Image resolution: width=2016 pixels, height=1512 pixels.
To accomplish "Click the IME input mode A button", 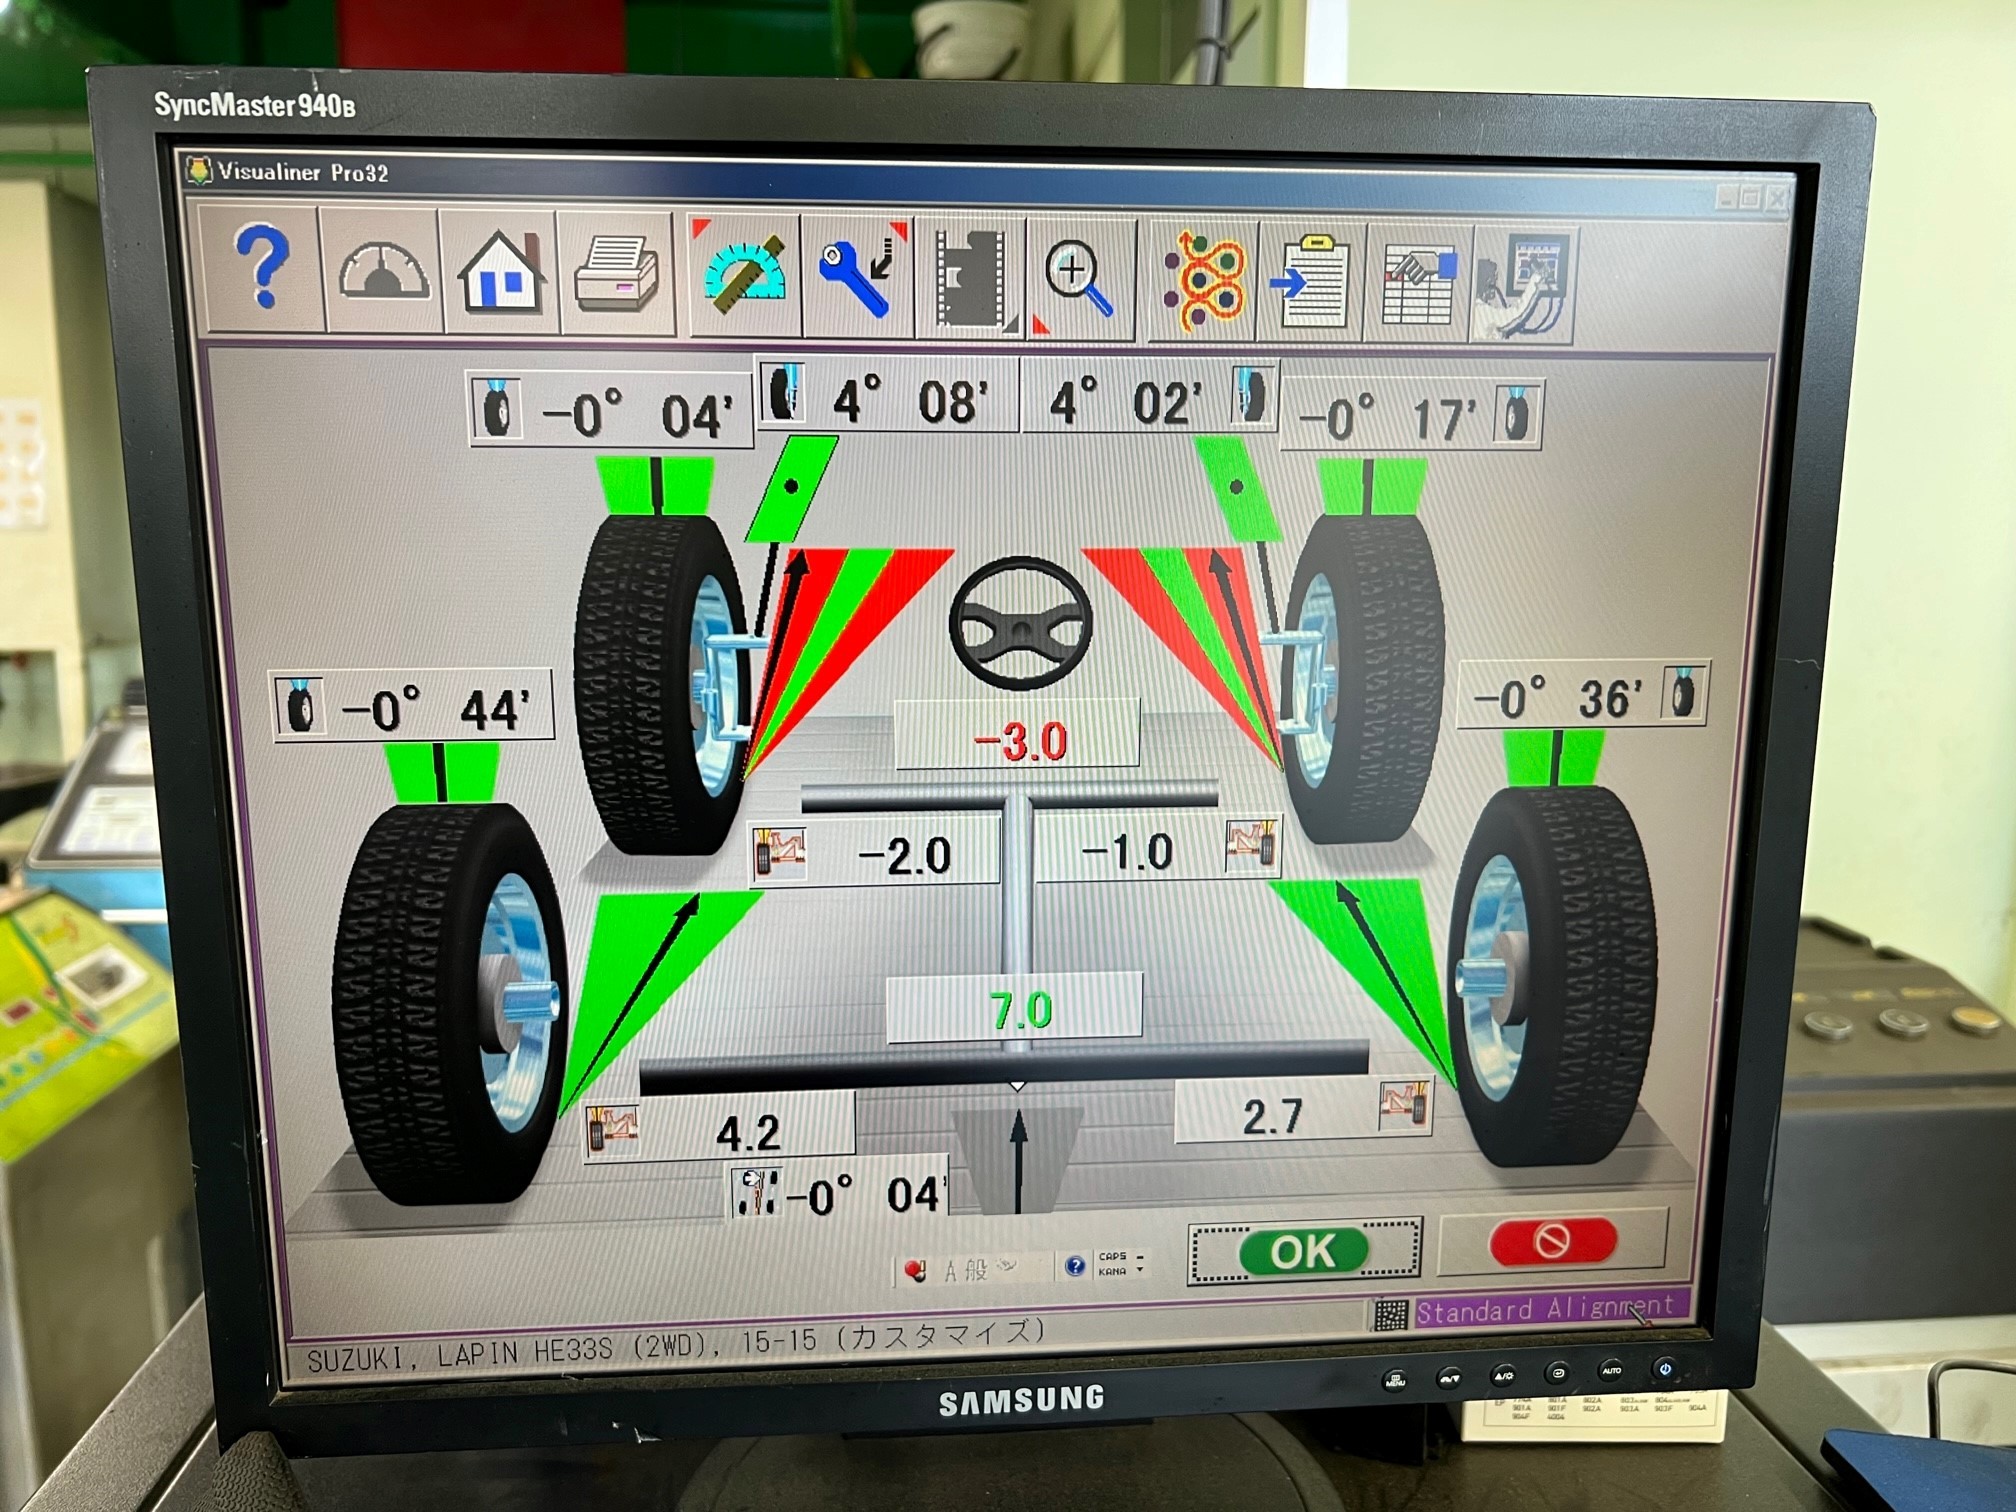I will 949,1270.
